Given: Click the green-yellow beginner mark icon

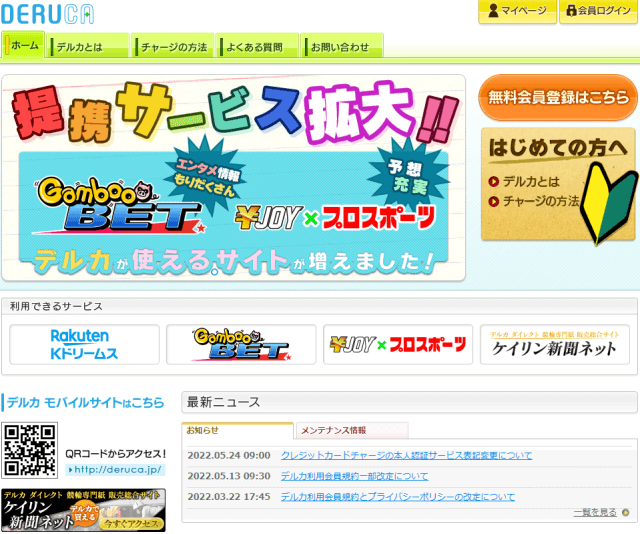Looking at the screenshot, I should point(608,203).
